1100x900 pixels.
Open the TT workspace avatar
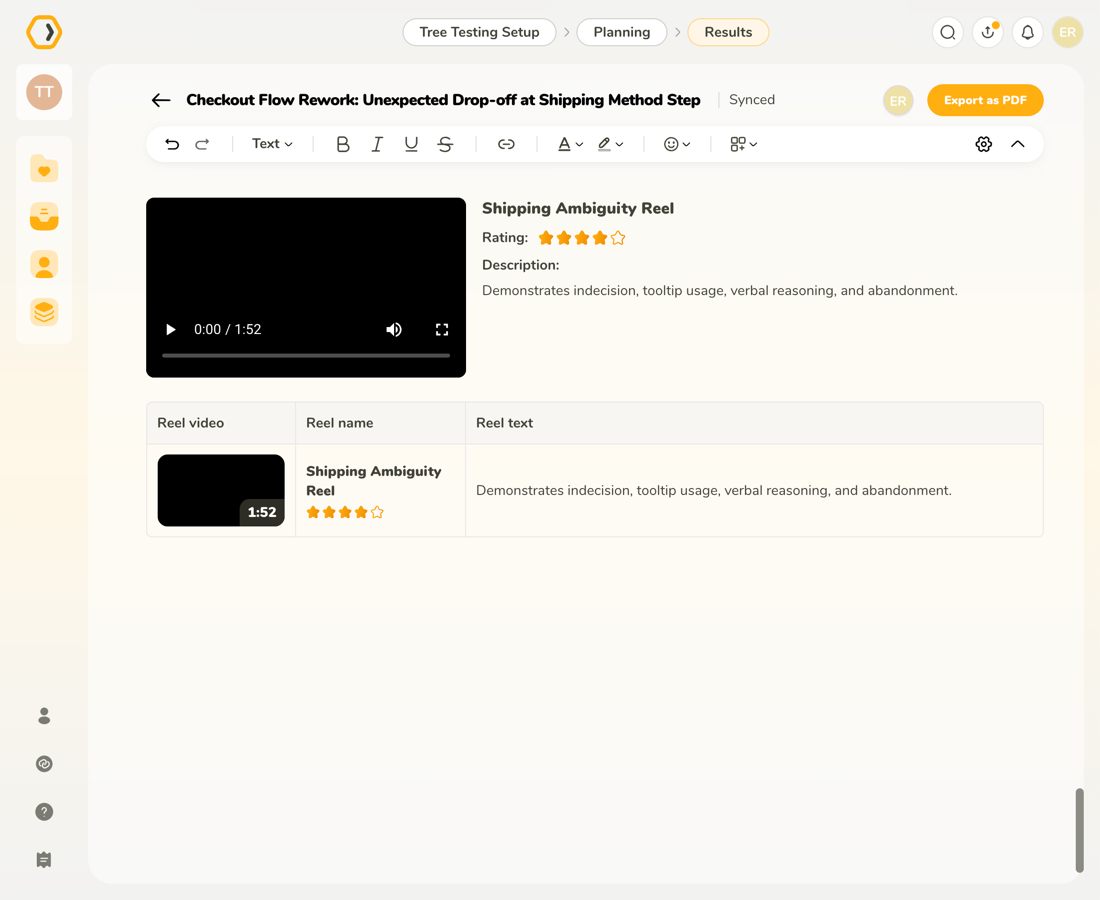44,92
